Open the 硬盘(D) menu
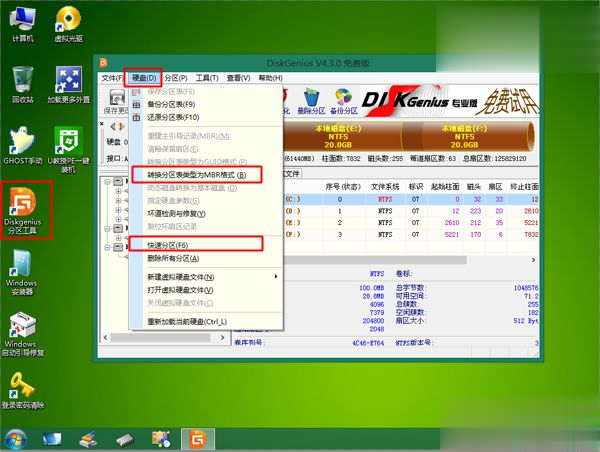 (x=143, y=78)
